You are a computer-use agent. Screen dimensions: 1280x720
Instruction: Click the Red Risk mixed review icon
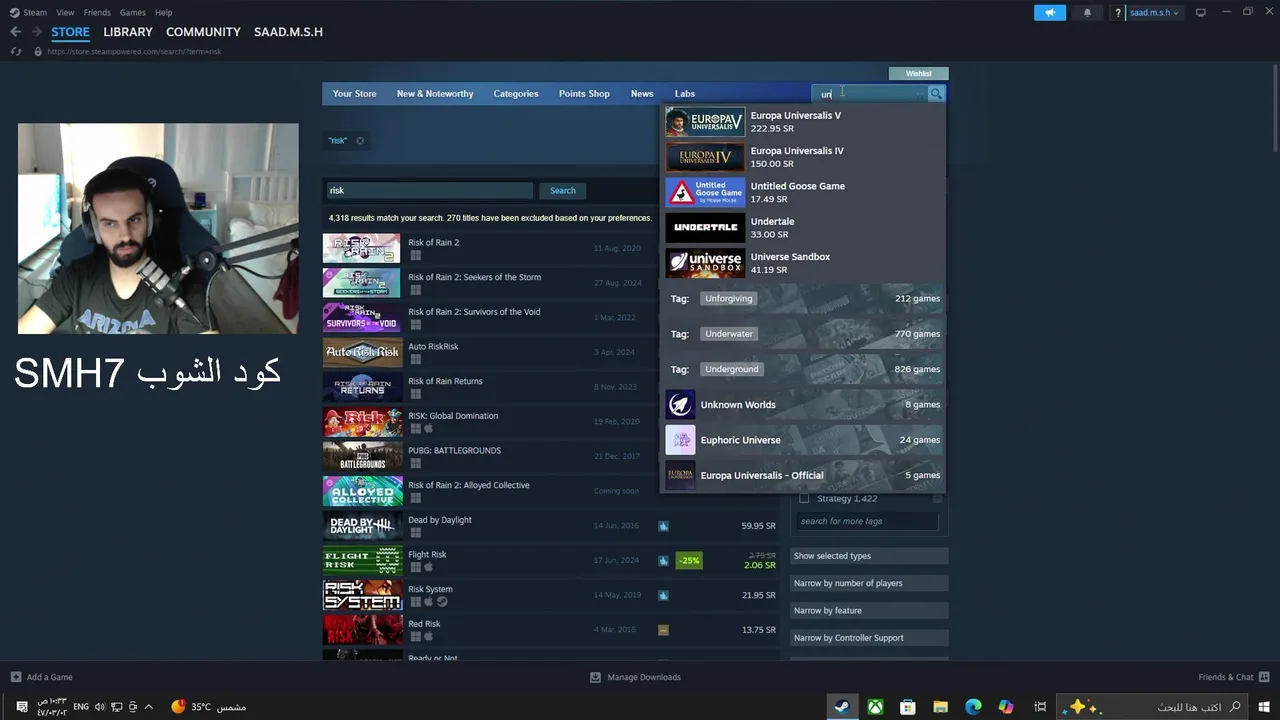pyautogui.click(x=663, y=630)
